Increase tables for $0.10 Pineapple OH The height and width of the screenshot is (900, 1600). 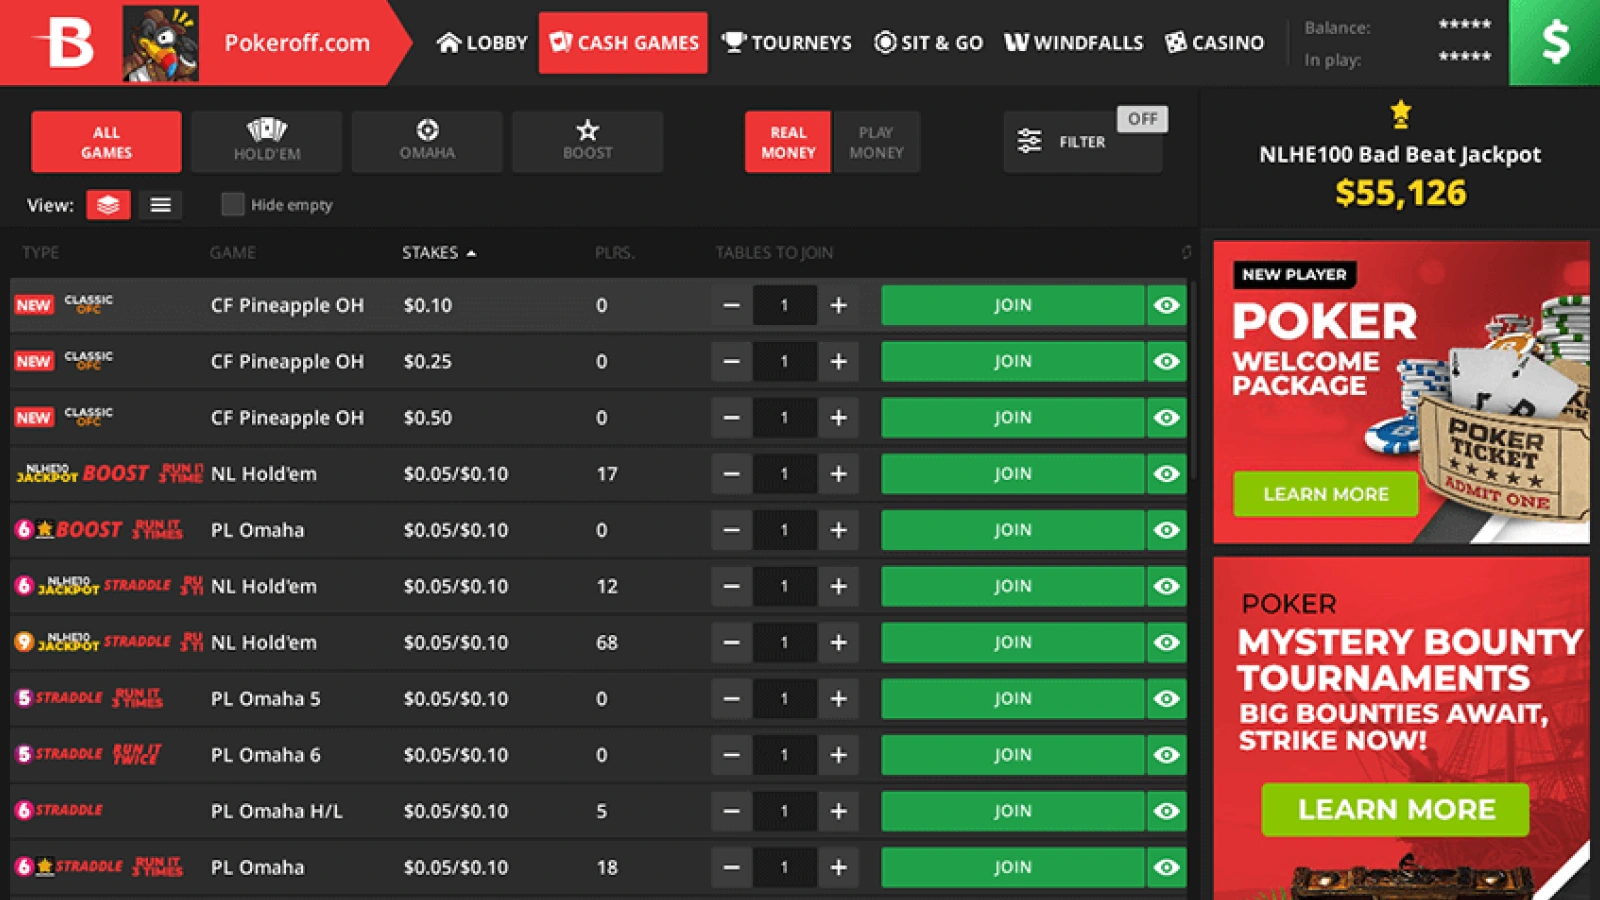tap(838, 305)
